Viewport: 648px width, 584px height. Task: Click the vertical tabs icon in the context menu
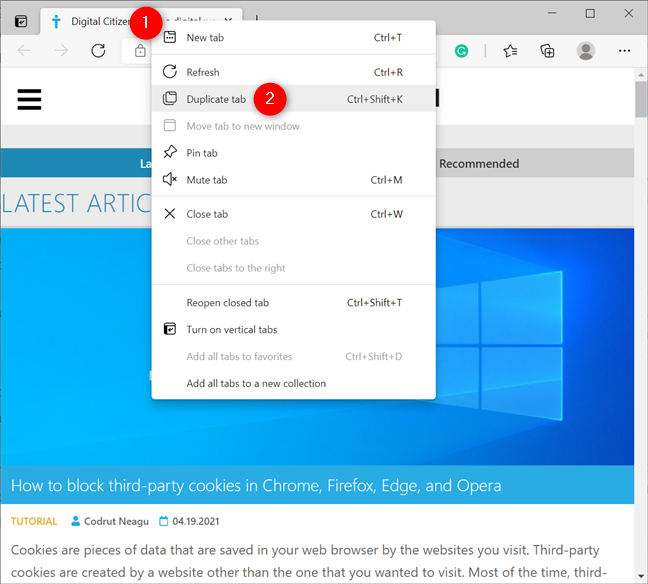click(170, 329)
